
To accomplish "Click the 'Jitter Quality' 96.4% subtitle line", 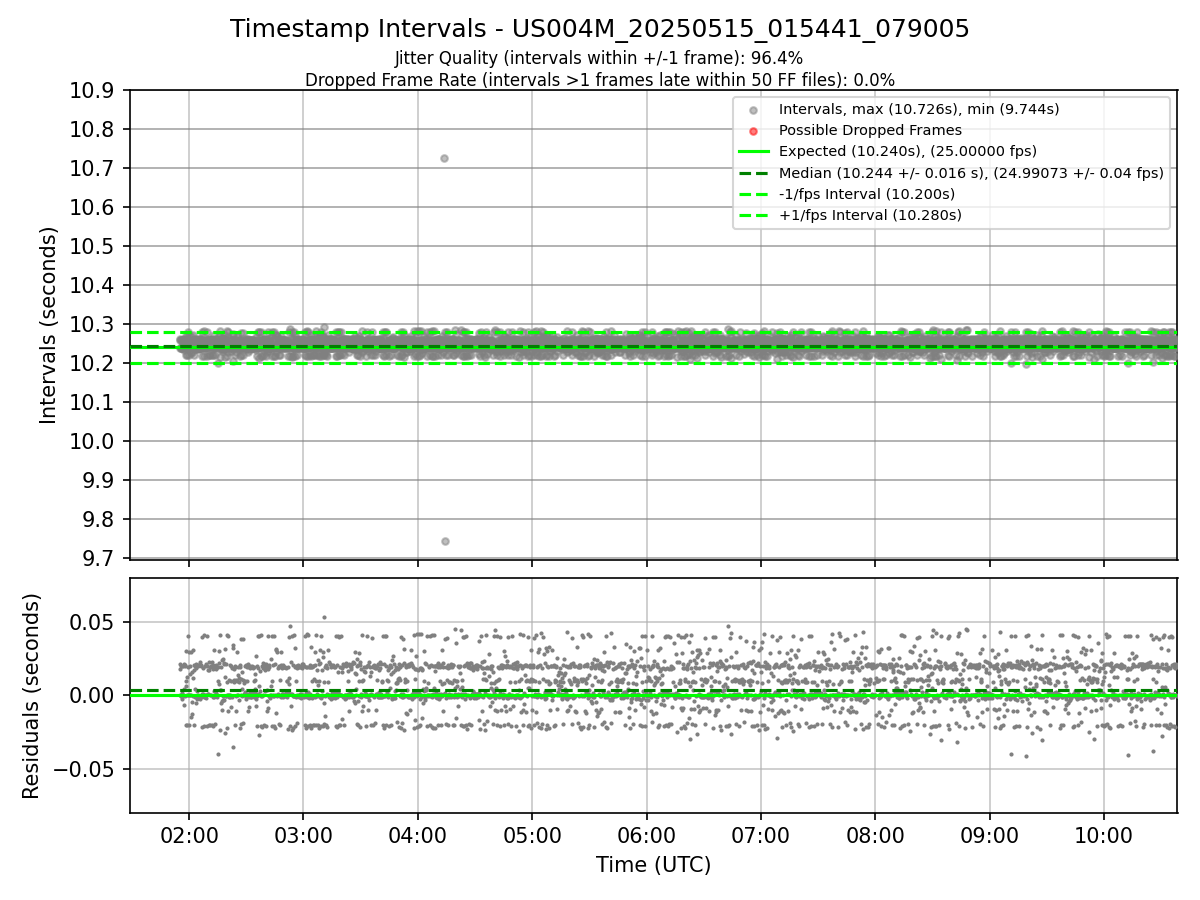I will 599,59.
